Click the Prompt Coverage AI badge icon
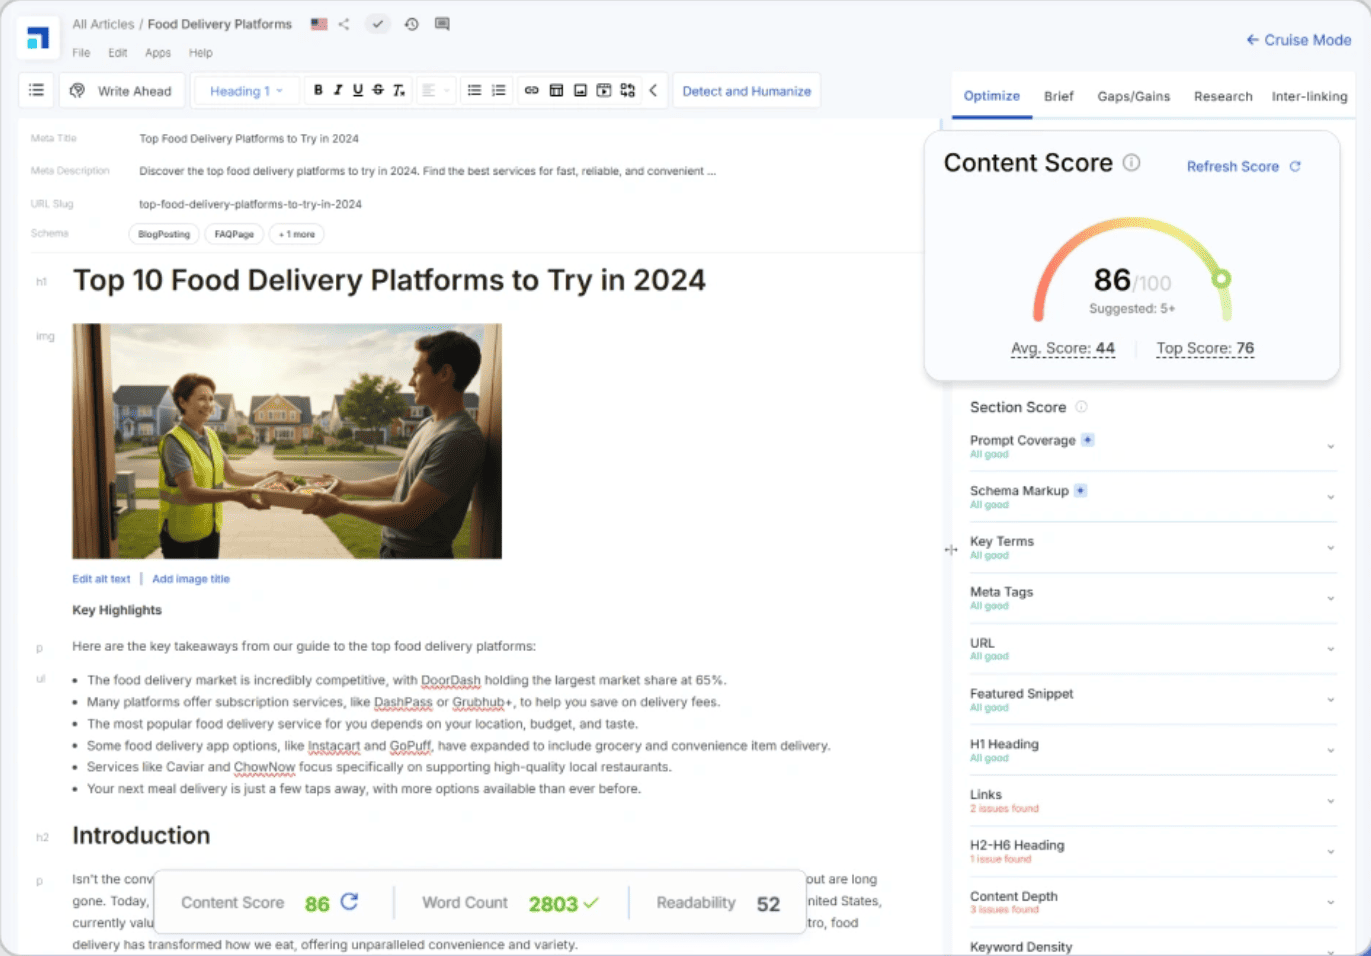The image size is (1371, 956). [1088, 440]
